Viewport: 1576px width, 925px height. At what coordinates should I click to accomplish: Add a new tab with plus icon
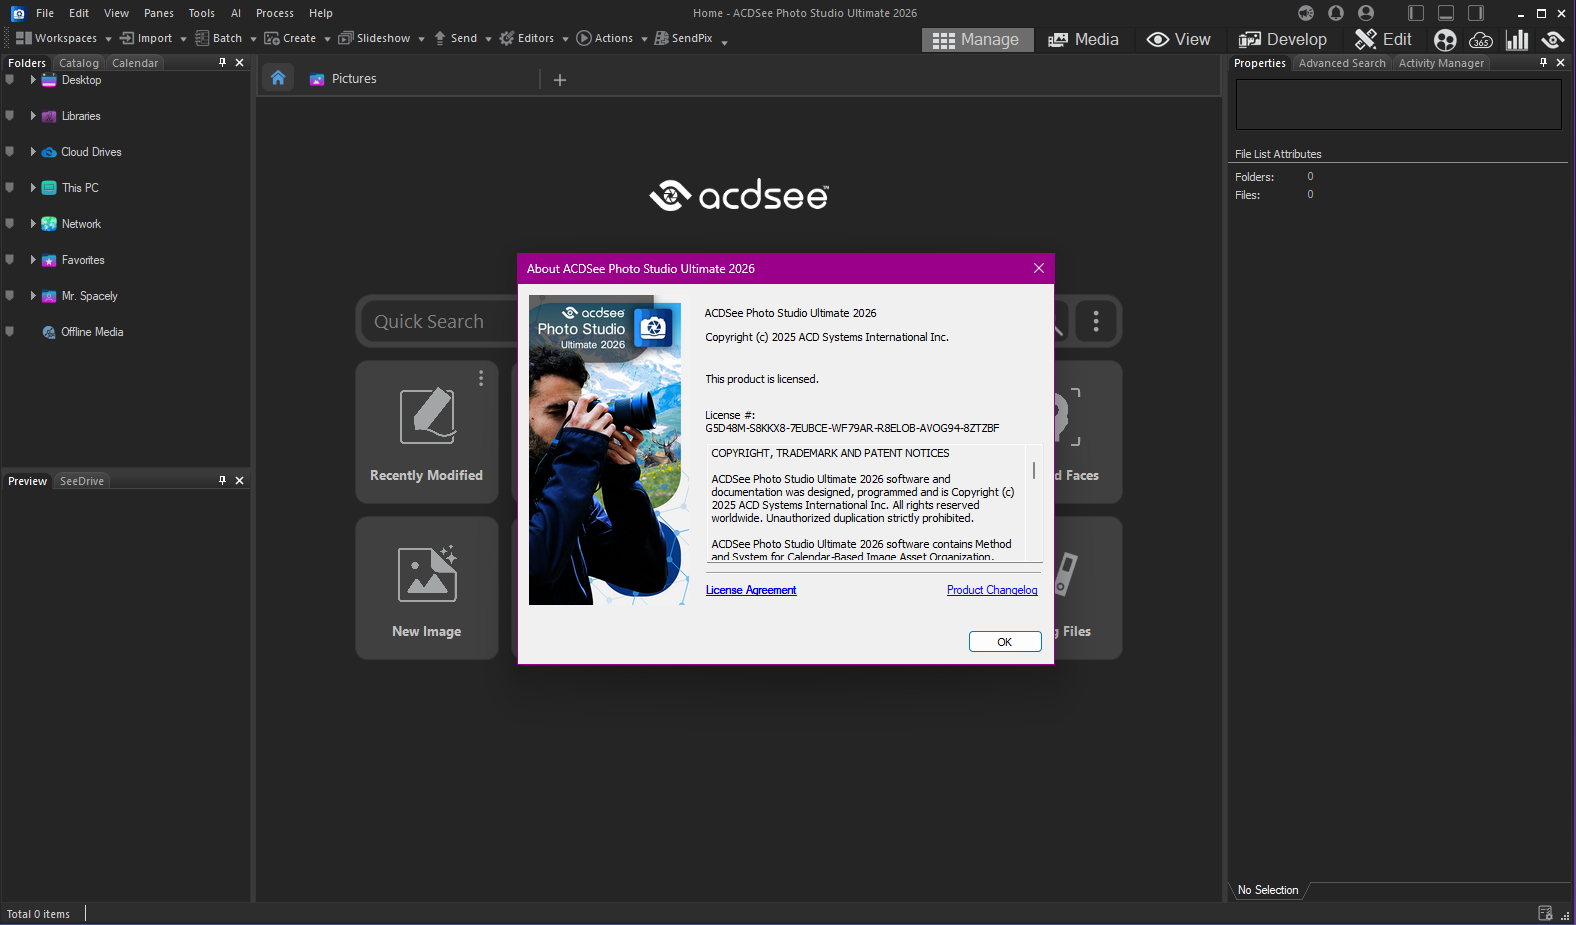[x=560, y=80]
